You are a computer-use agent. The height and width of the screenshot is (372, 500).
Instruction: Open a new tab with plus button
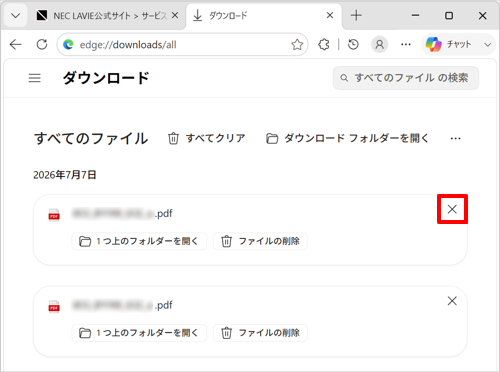click(x=356, y=15)
